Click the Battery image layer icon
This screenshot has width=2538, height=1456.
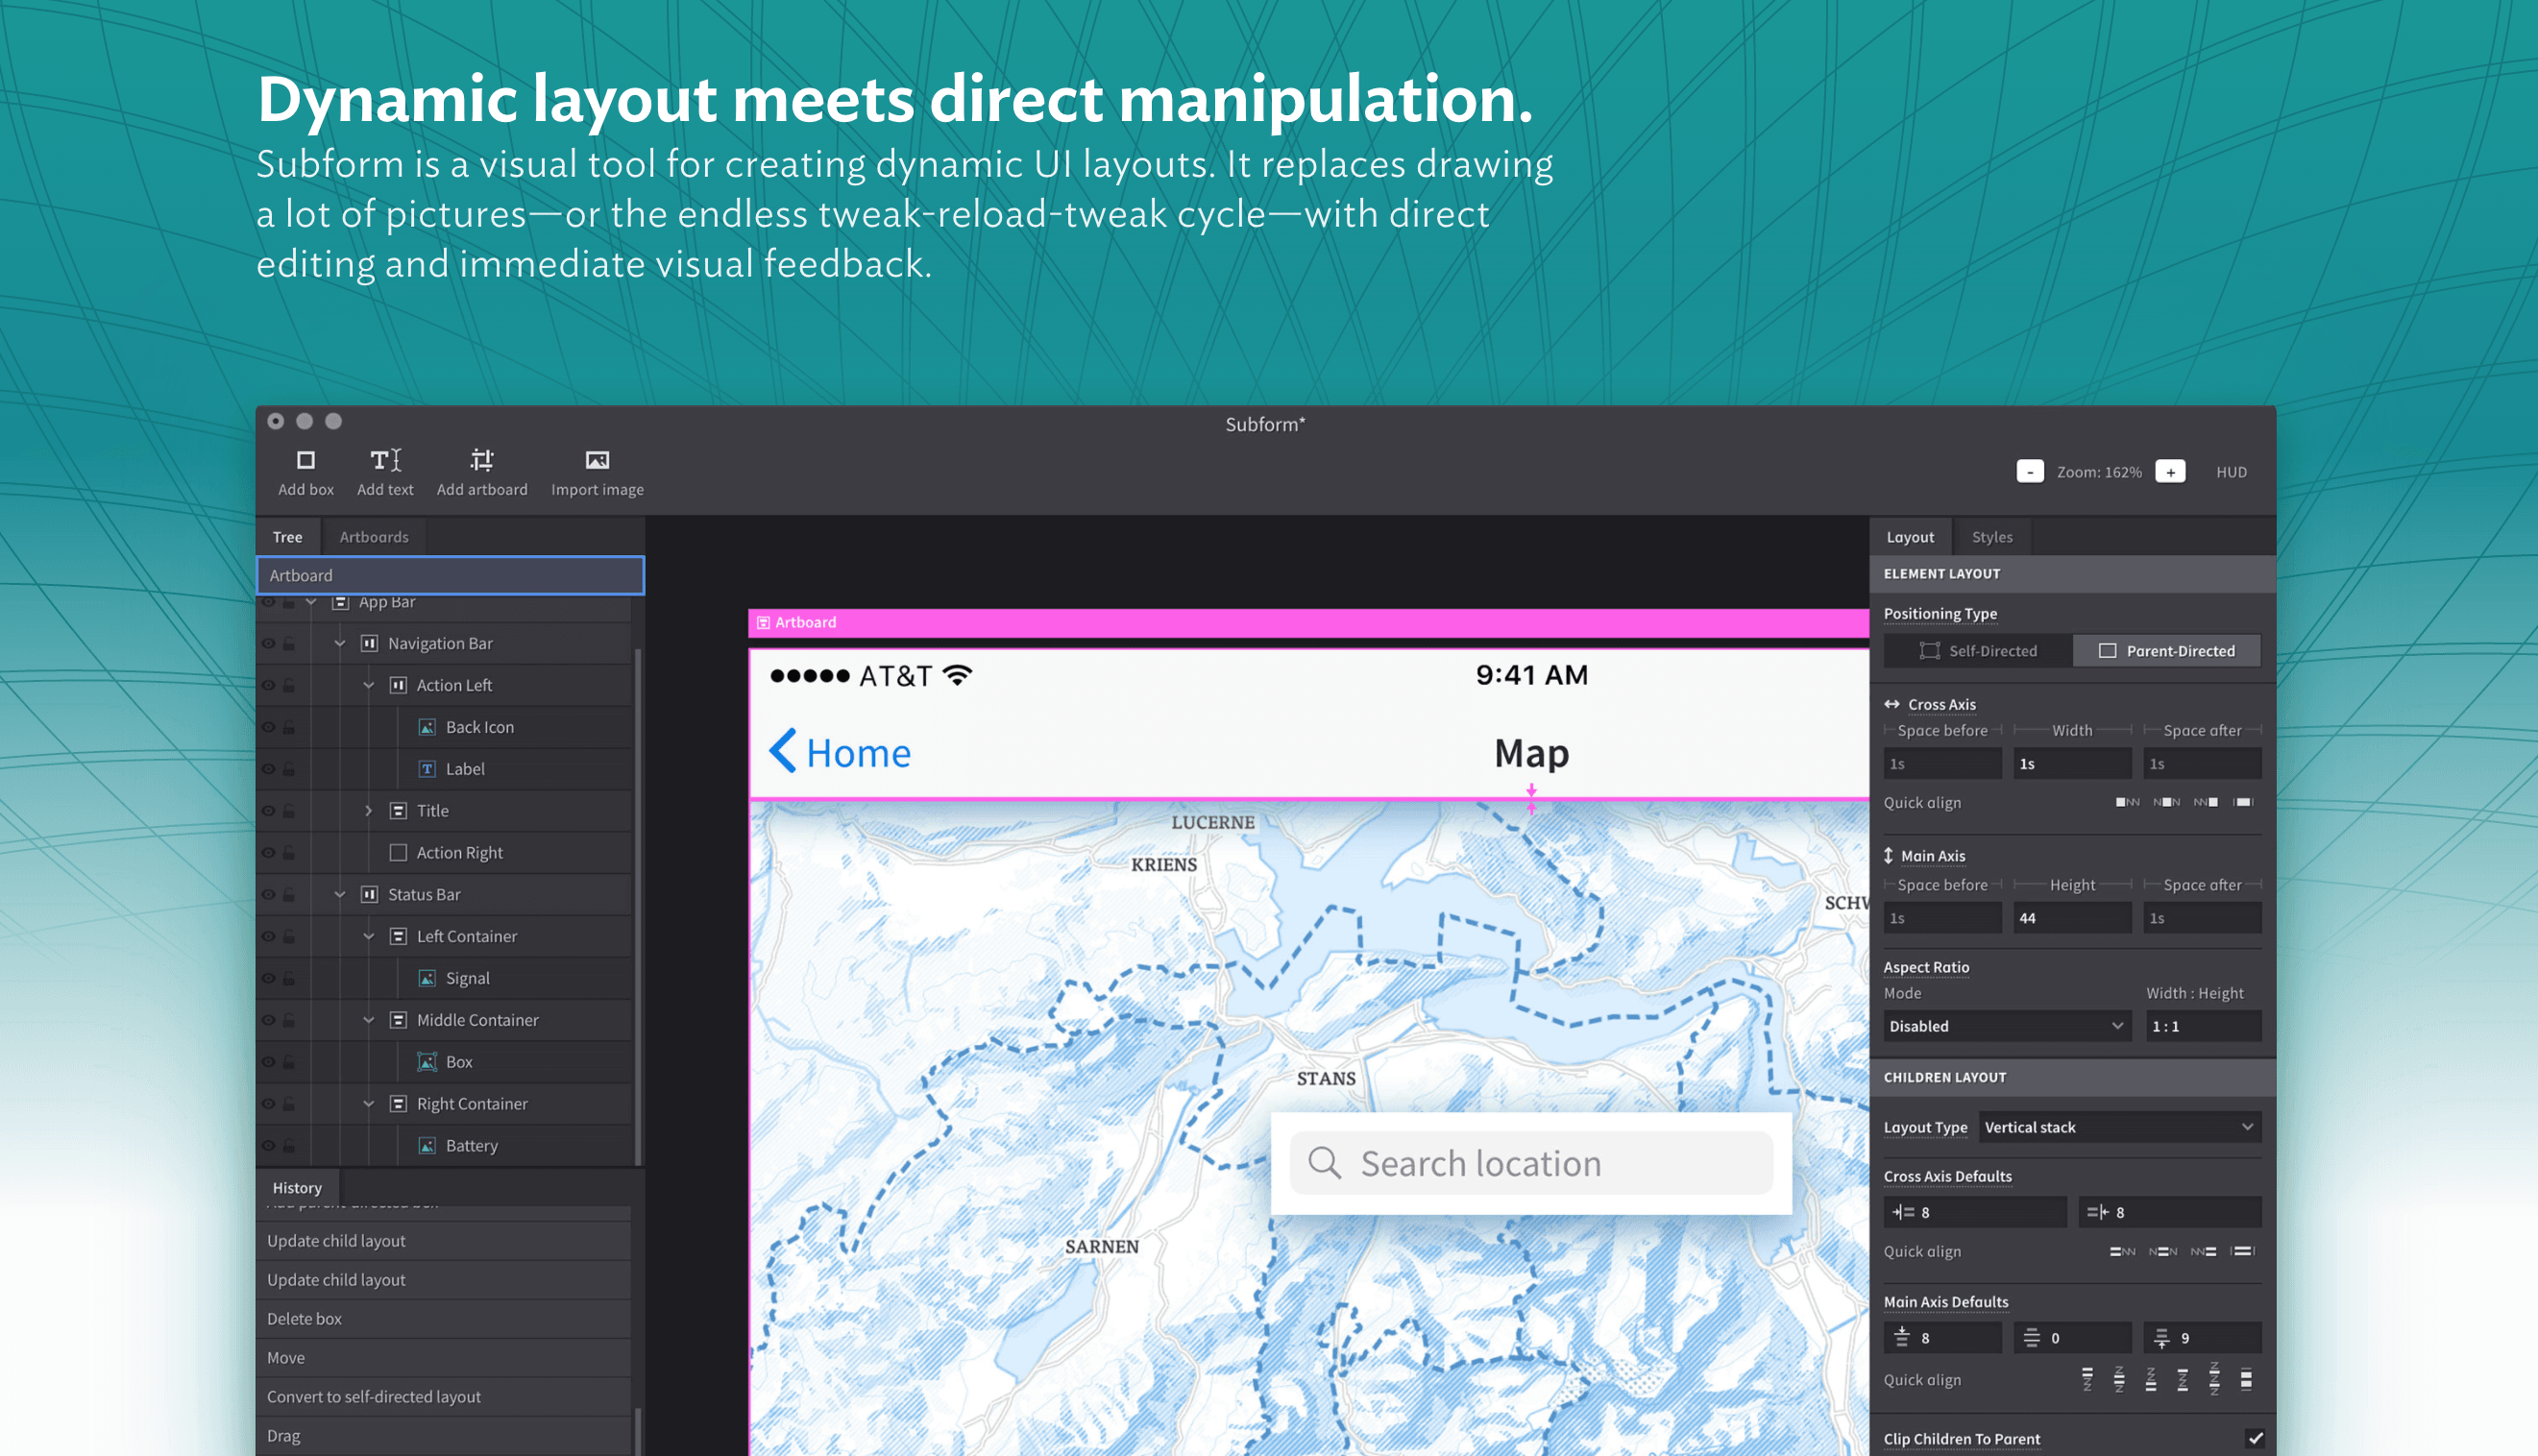[x=427, y=1146]
